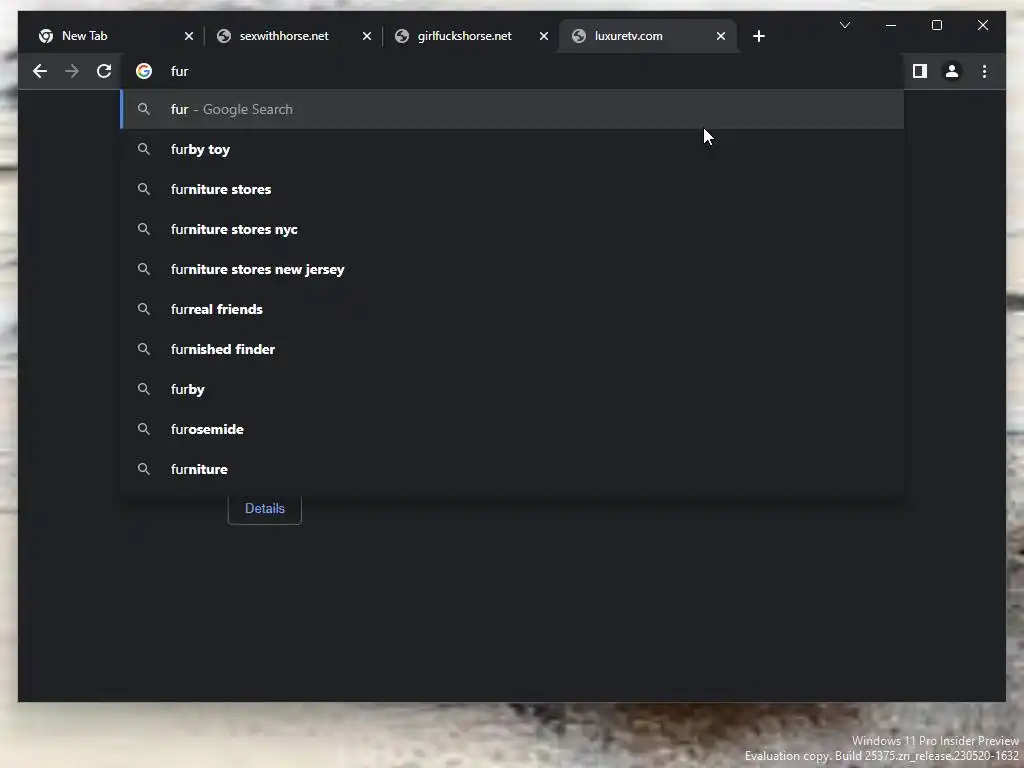Viewport: 1024px width, 768px height.
Task: Click the Details button
Action: coord(264,509)
